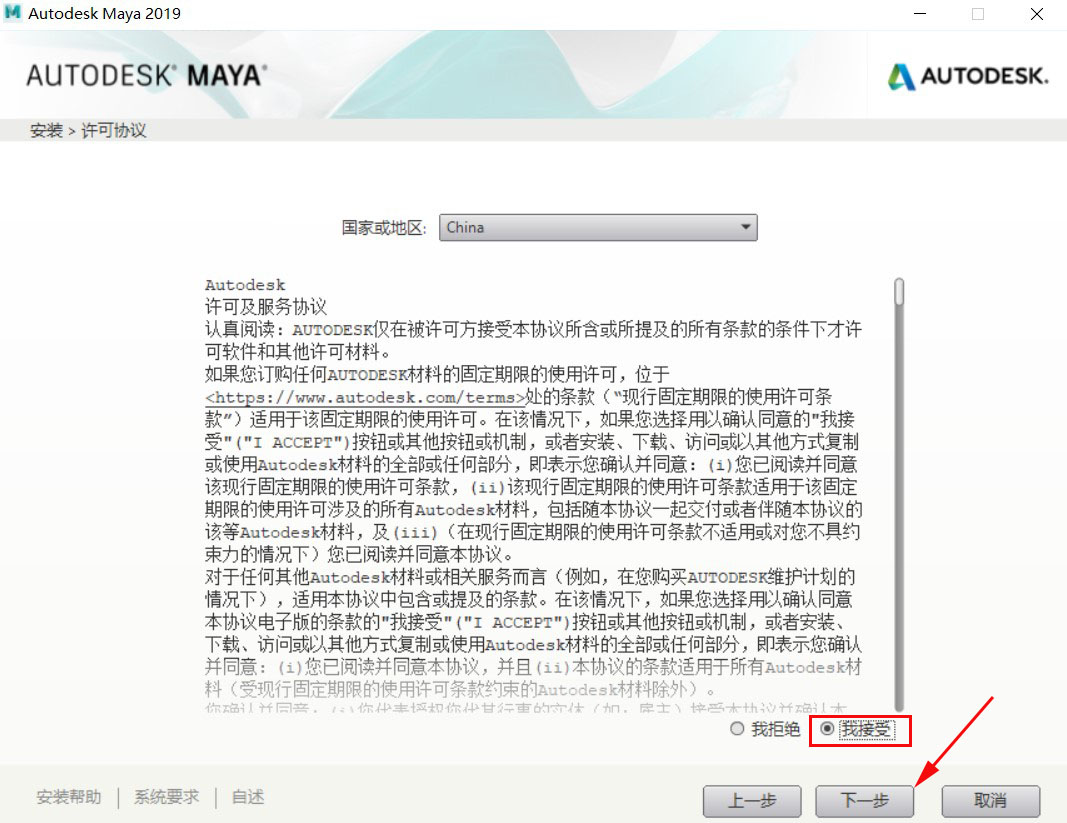Click 许可协议 in the breadcrumb
The width and height of the screenshot is (1067, 823).
114,130
